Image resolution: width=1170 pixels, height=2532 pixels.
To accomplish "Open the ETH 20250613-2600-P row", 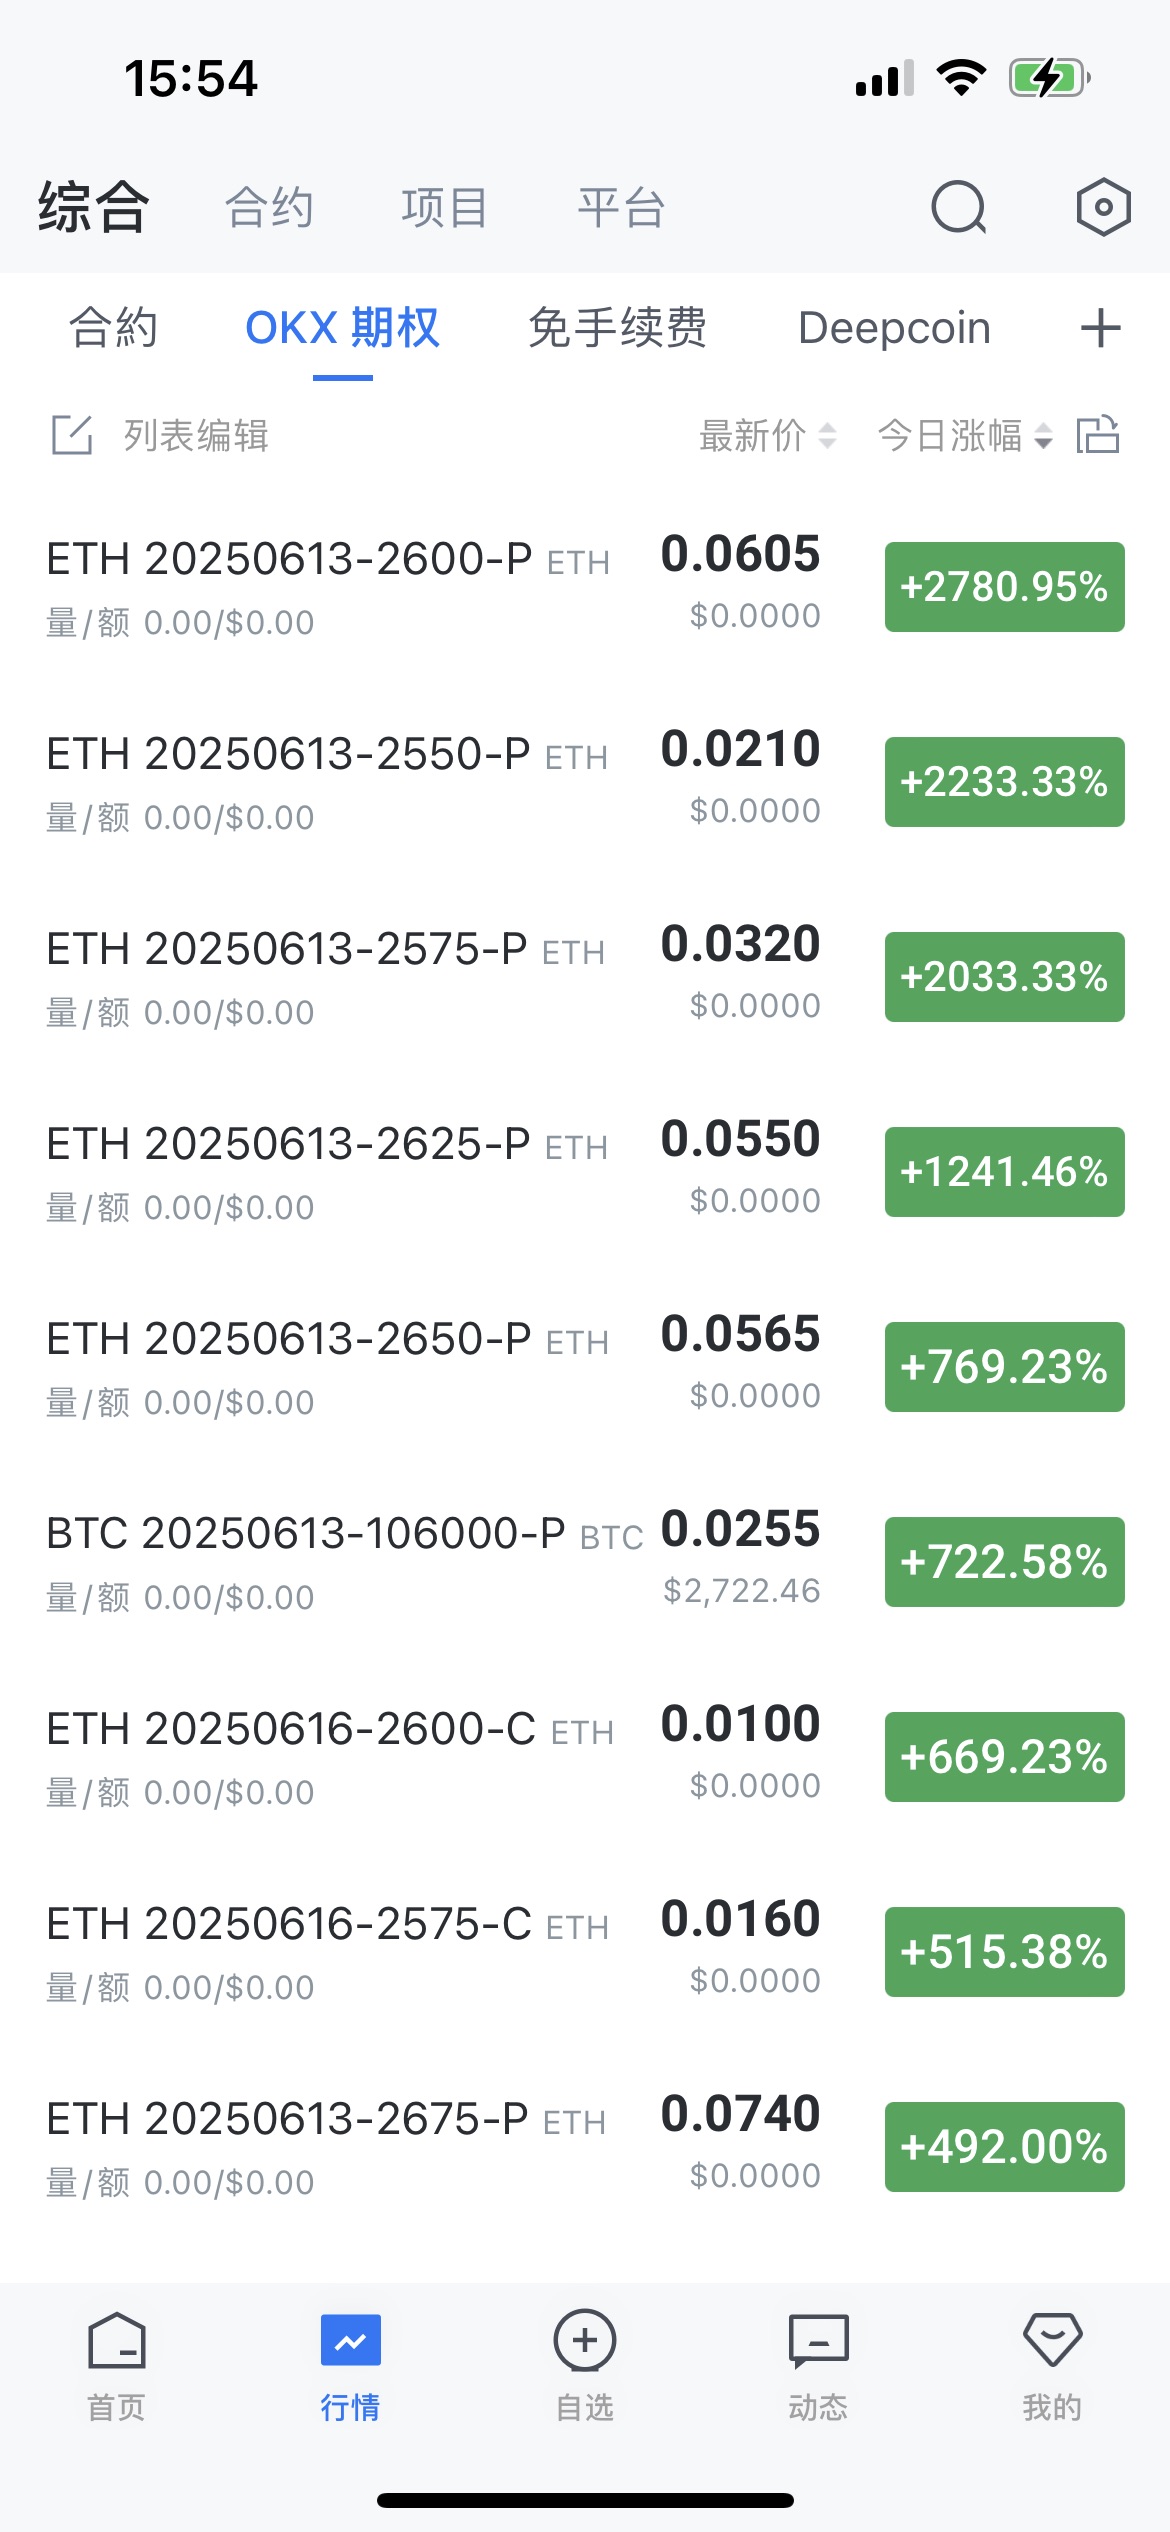I will [x=585, y=588].
